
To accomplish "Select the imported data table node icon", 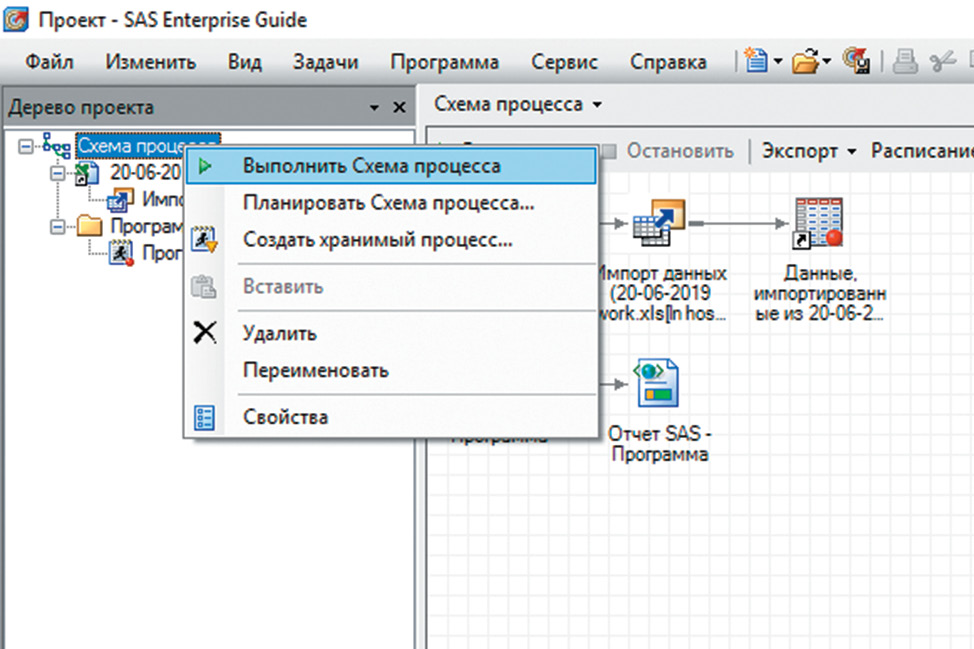I will pyautogui.click(x=819, y=222).
